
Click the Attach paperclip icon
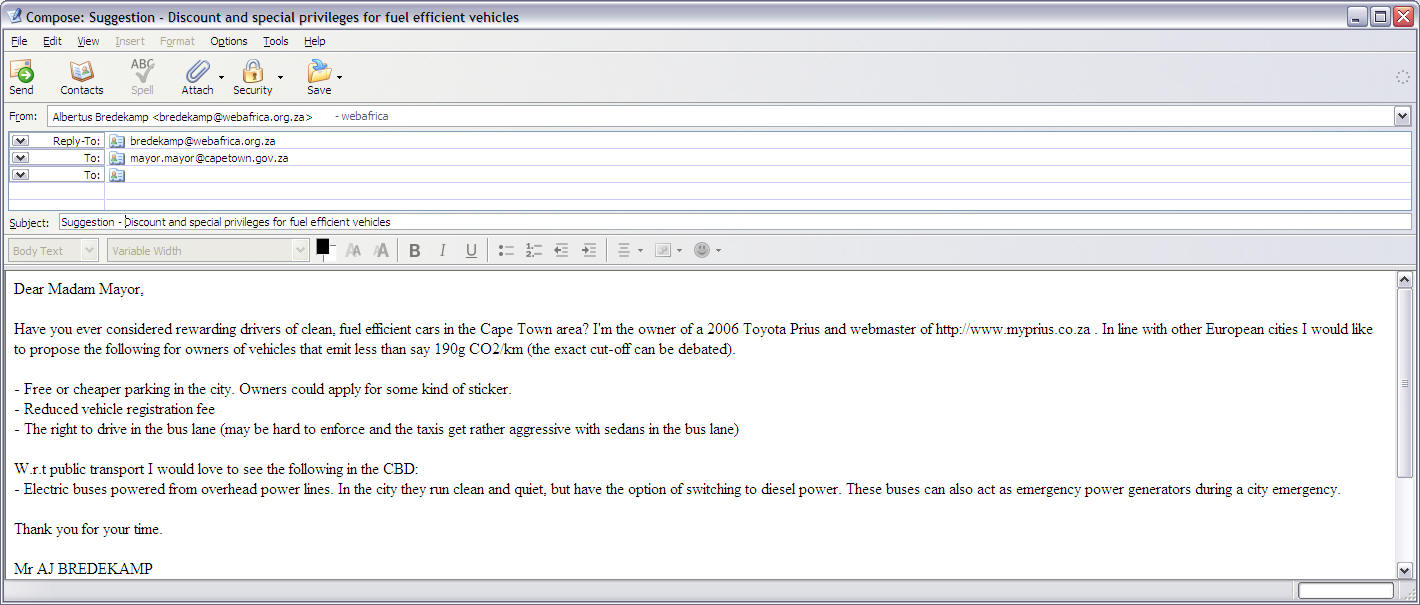coord(197,71)
